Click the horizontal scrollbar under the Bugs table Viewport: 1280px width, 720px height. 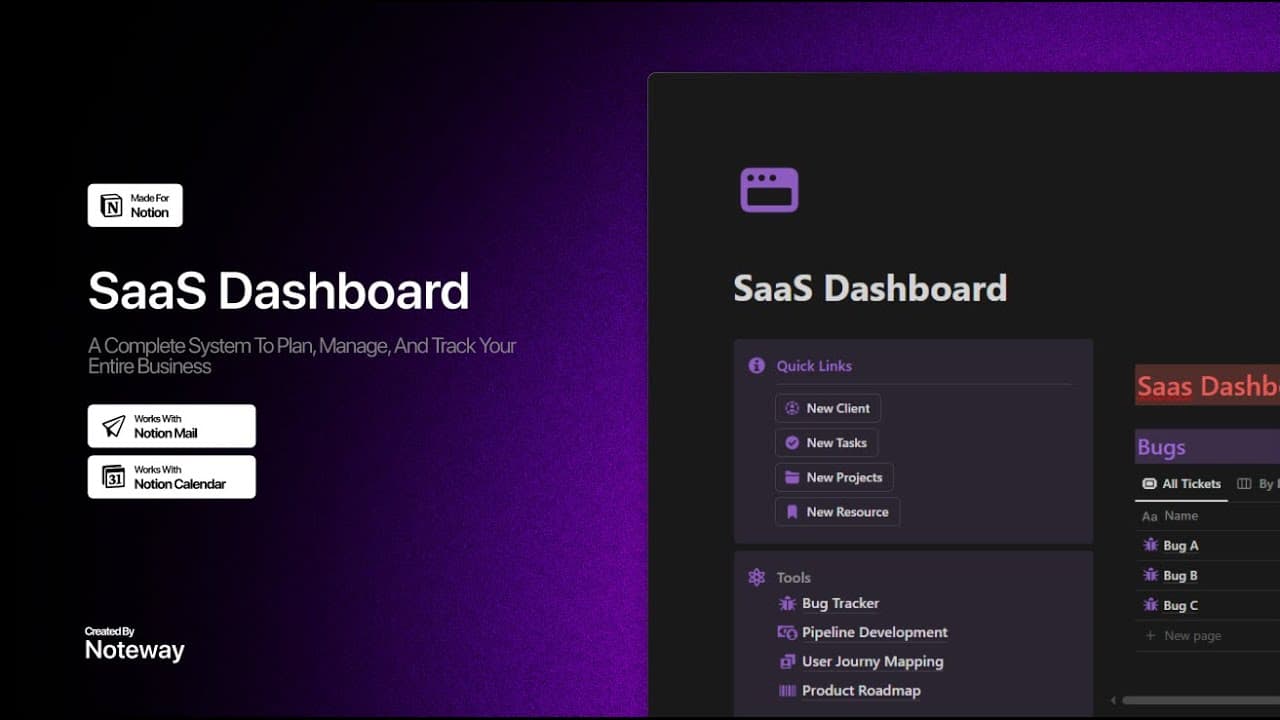coord(1200,700)
